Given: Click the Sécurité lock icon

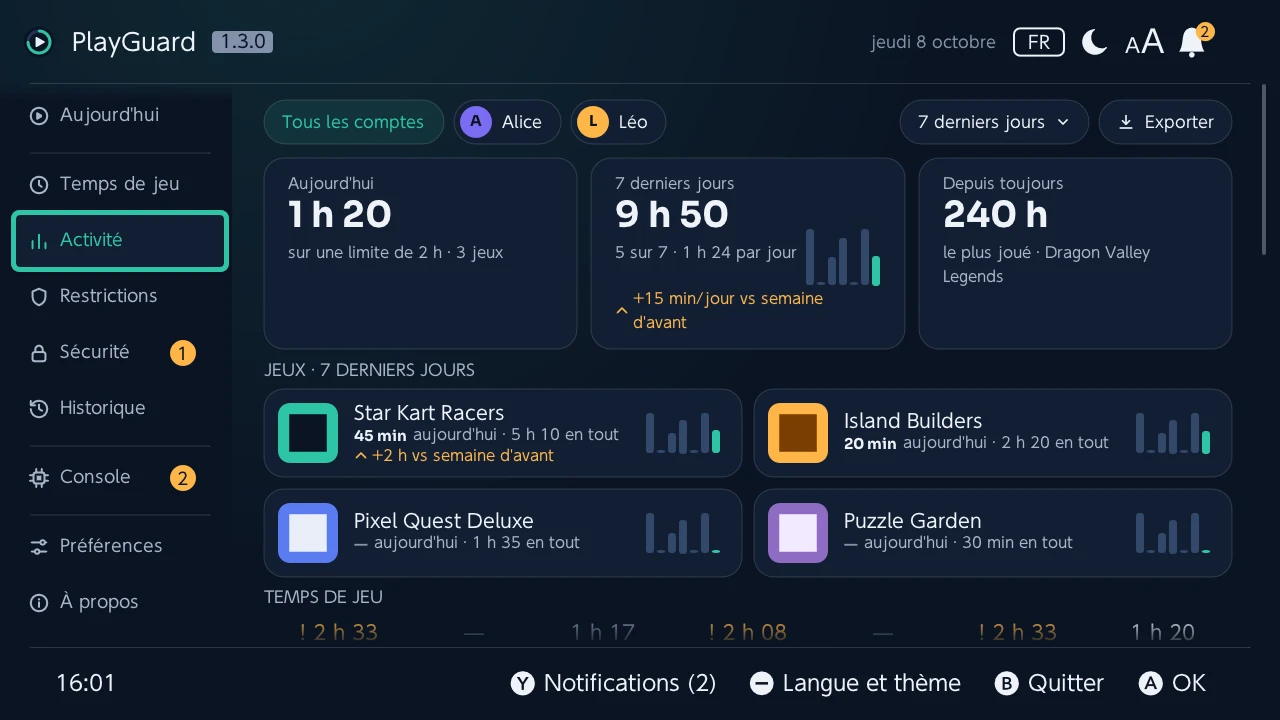Looking at the screenshot, I should click(39, 353).
